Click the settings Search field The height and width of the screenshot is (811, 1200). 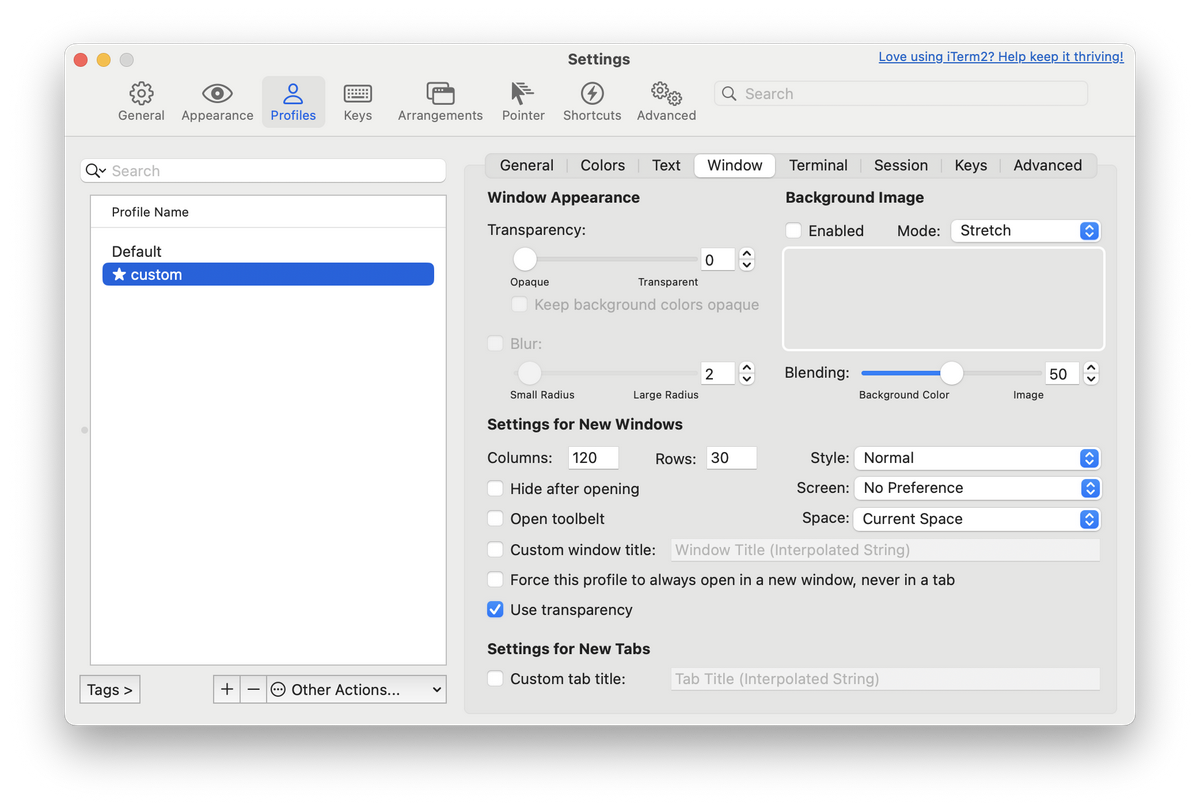coord(901,94)
